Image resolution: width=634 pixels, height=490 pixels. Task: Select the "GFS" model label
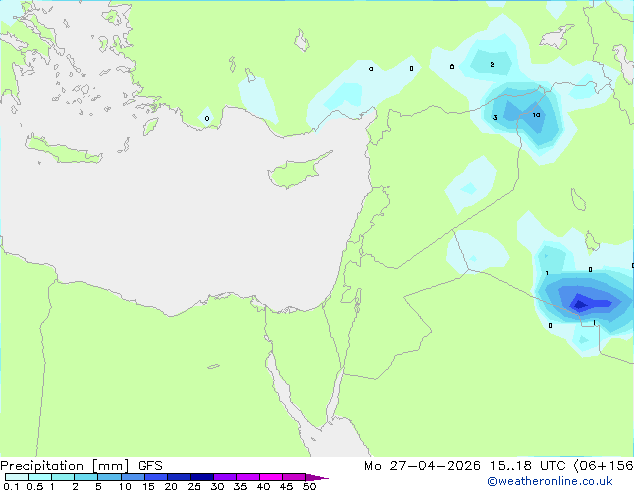pyautogui.click(x=150, y=466)
